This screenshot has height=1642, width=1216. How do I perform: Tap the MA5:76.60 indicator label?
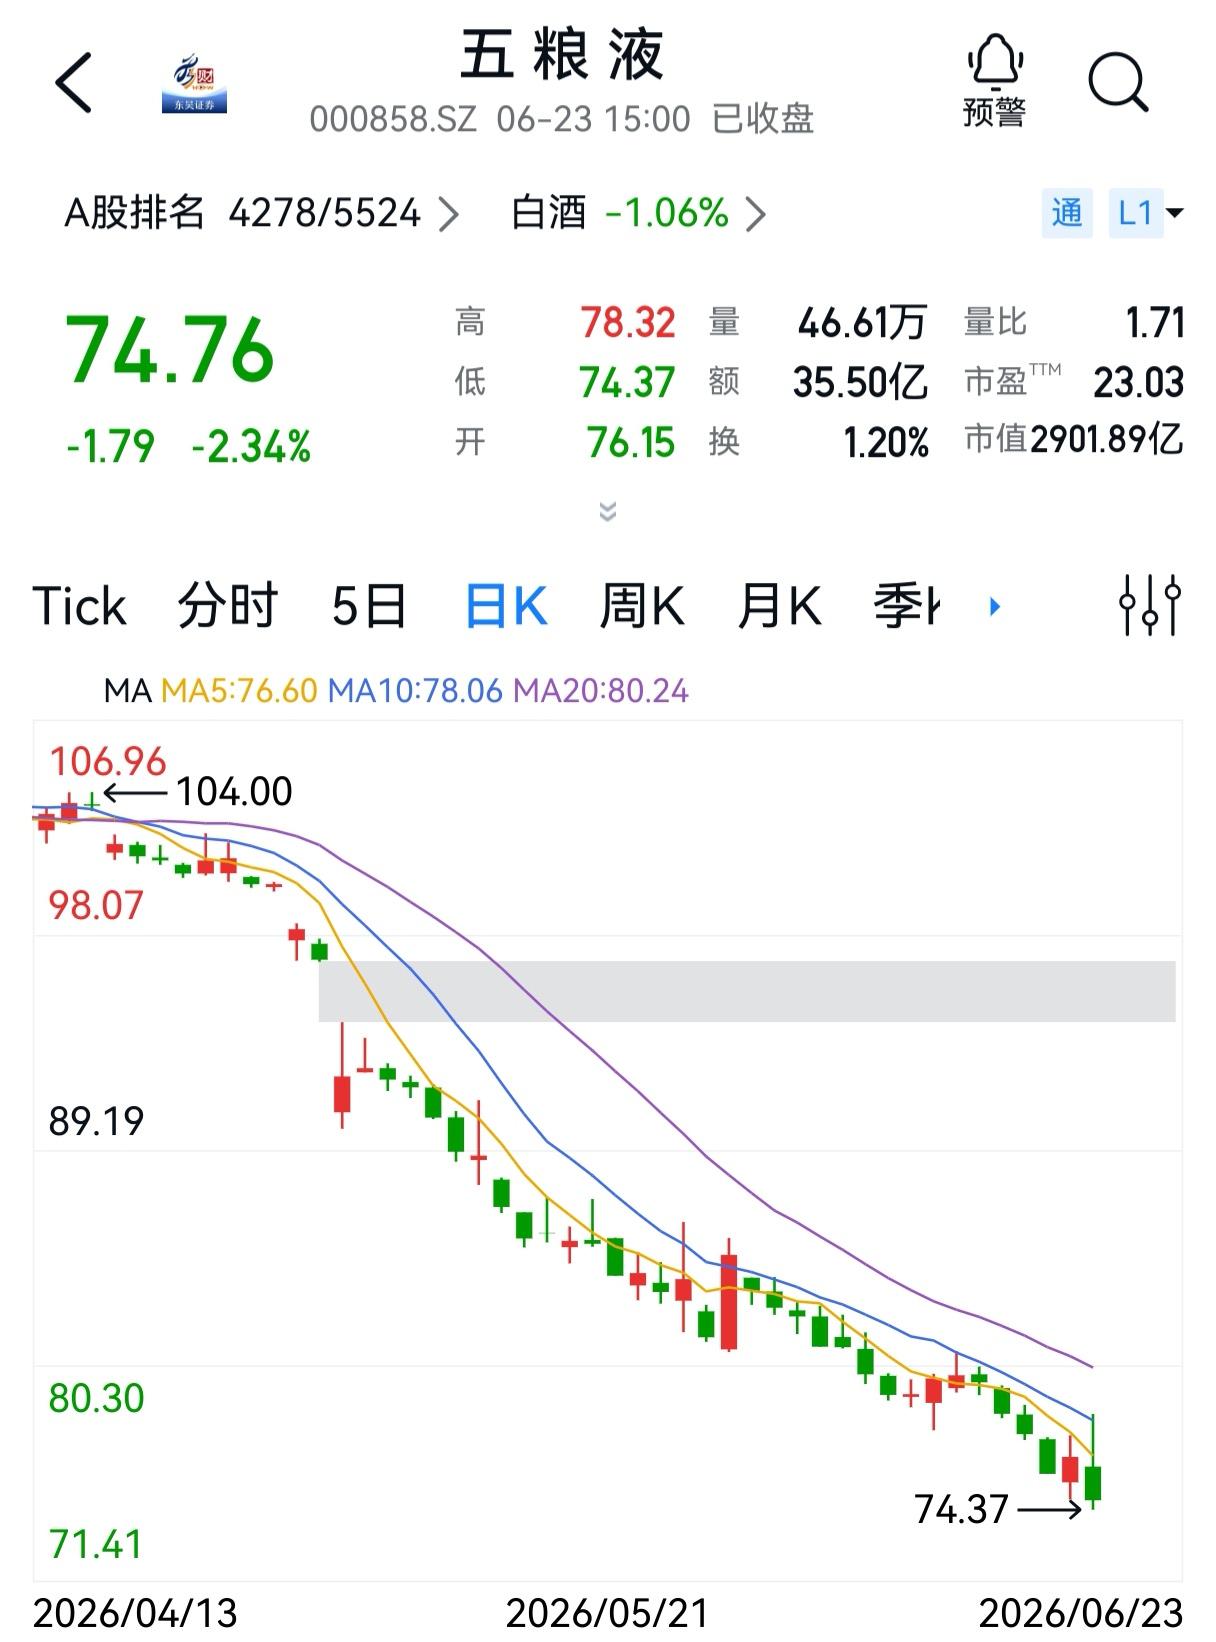pyautogui.click(x=239, y=691)
